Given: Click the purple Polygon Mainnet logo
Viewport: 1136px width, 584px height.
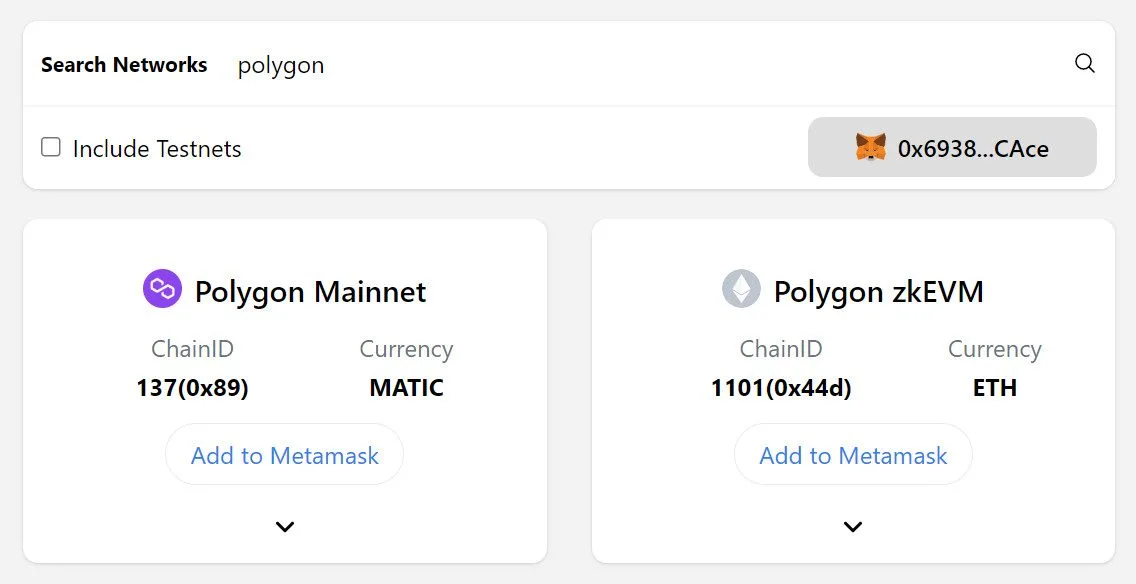Looking at the screenshot, I should coord(162,289).
